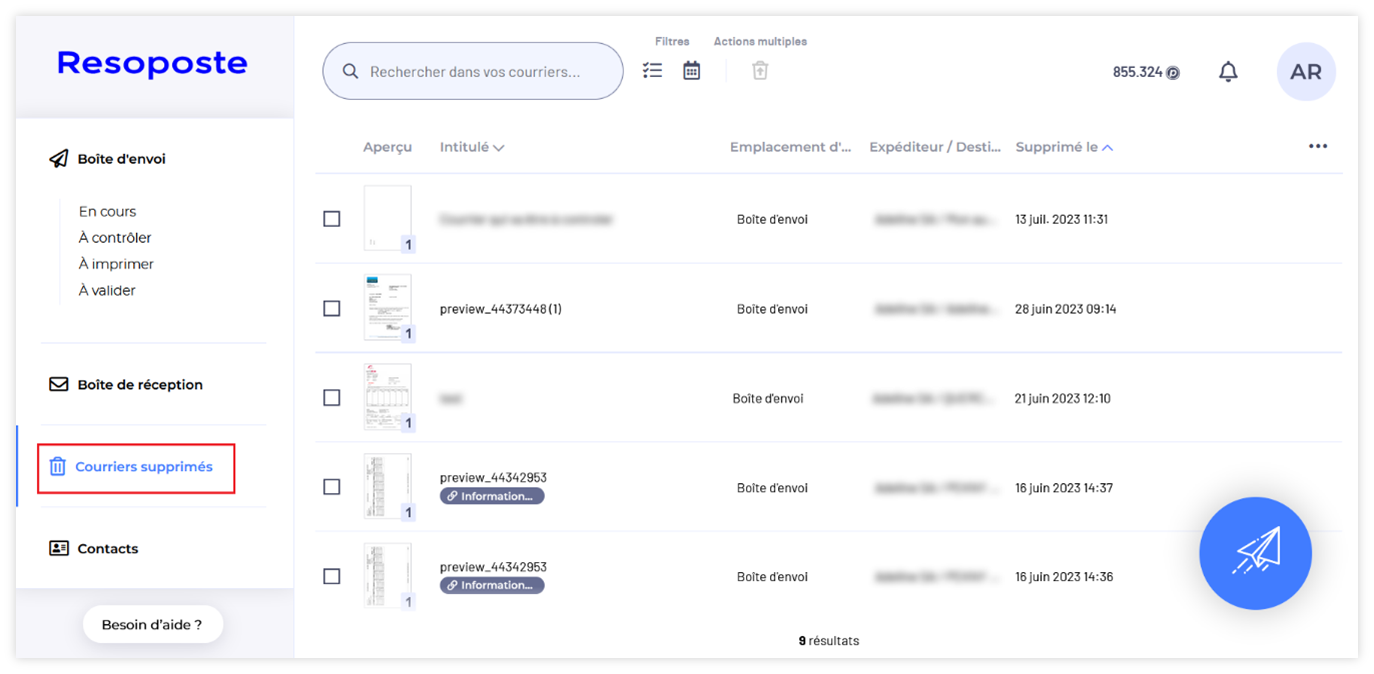1374x674 pixels.
Task: Check the box for 21 juin 2023 mail
Action: [x=332, y=398]
